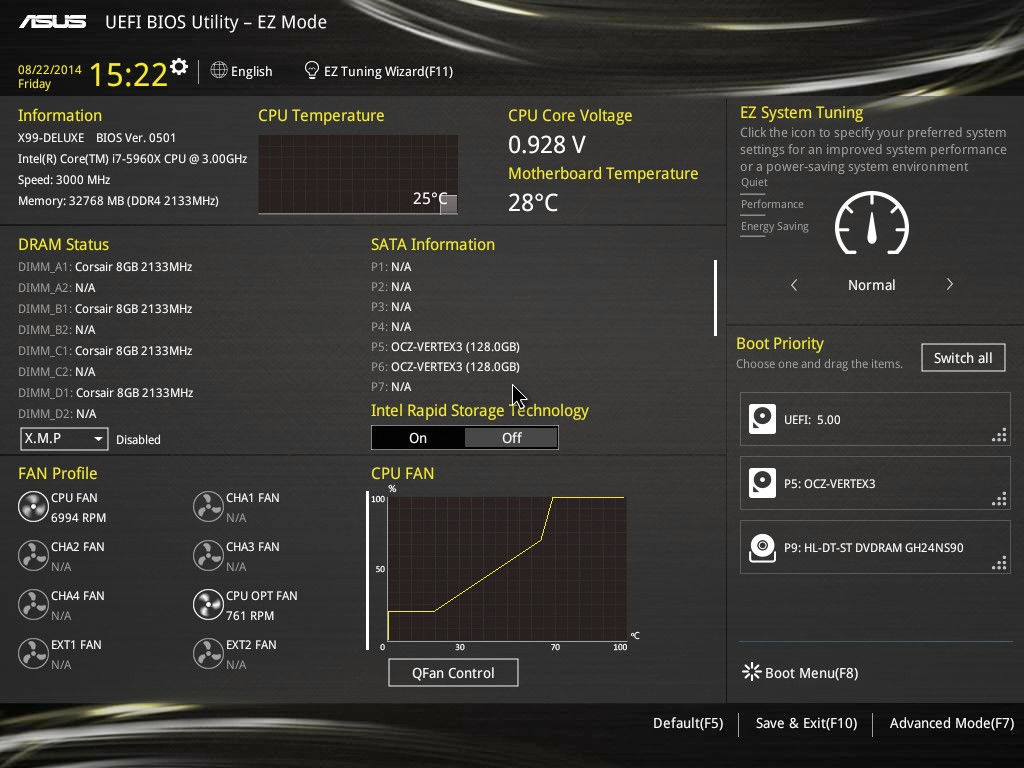1024x768 pixels.
Task: Click the 6994 RPM CPU fan value
Action: coord(78,517)
